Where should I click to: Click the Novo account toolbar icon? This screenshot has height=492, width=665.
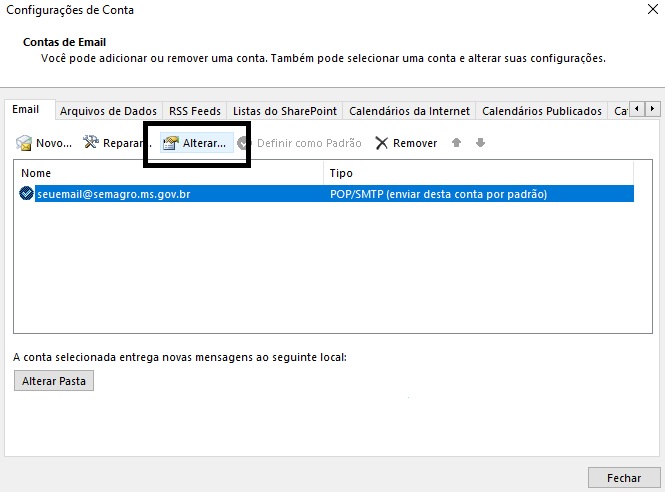point(25,143)
